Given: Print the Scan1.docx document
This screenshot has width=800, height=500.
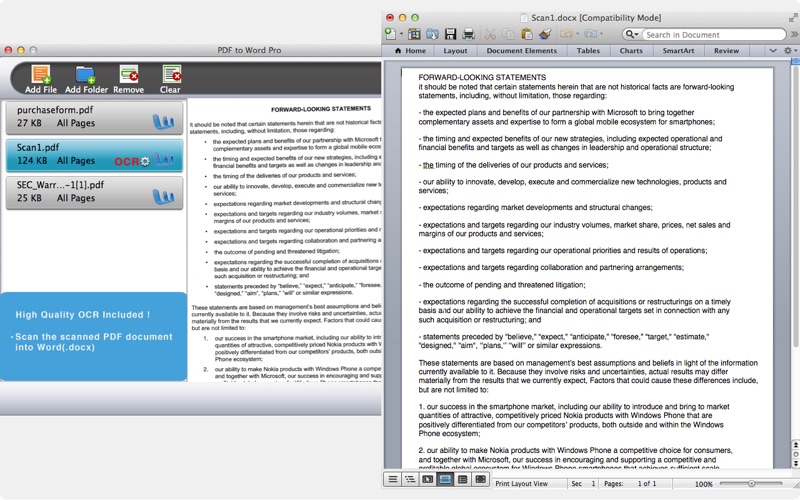Looking at the screenshot, I should pos(468,34).
